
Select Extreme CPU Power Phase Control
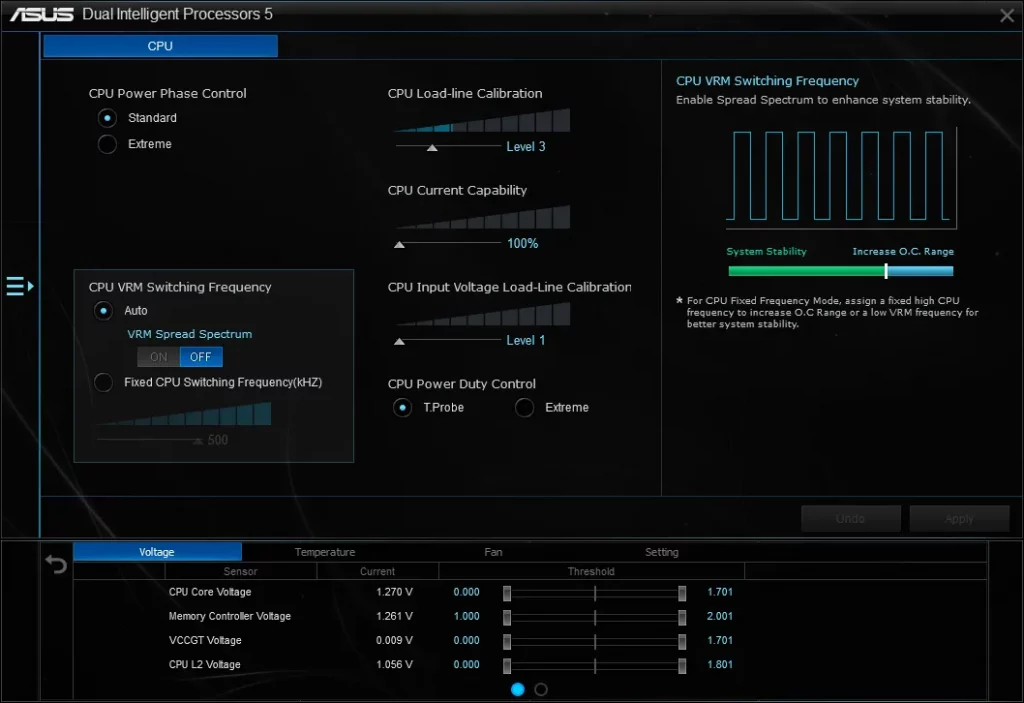[107, 144]
